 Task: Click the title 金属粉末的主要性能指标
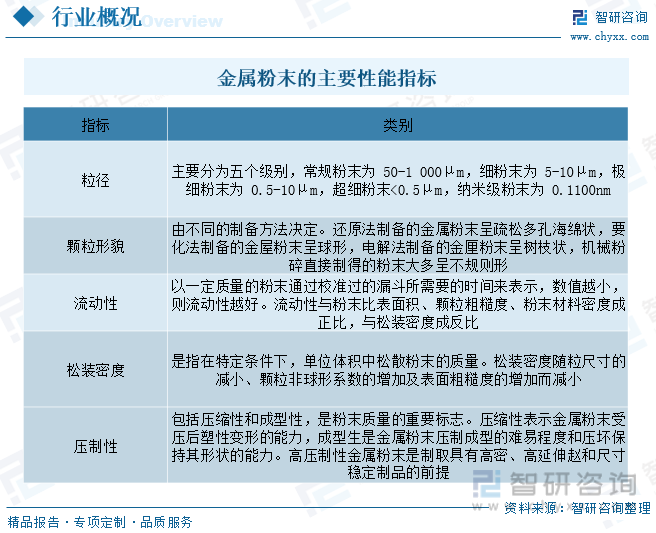click(326, 78)
